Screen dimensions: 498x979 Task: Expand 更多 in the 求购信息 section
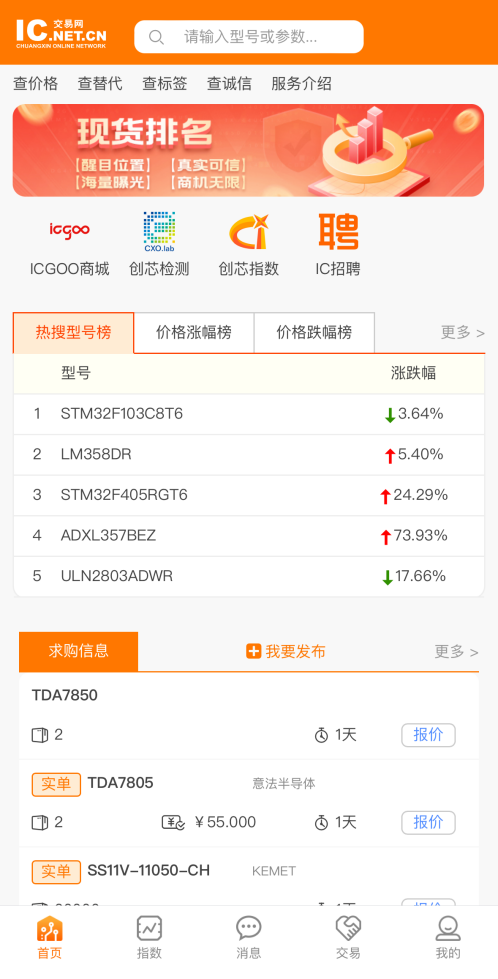pos(456,652)
